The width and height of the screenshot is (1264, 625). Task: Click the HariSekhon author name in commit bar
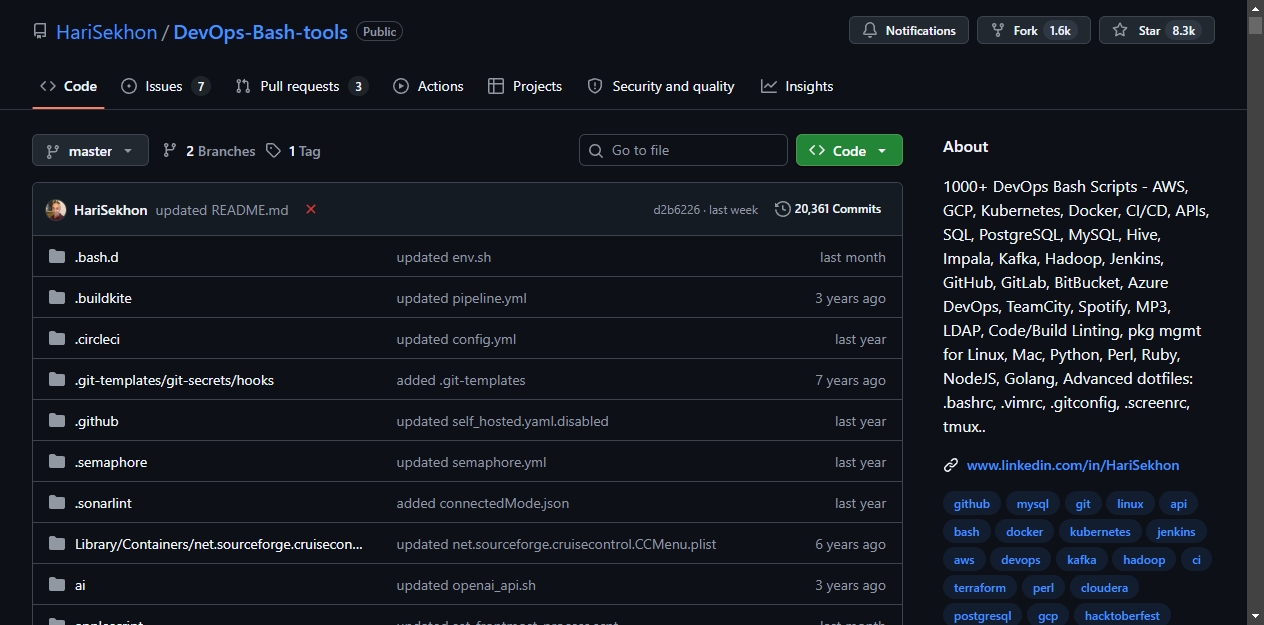pyautogui.click(x=111, y=210)
